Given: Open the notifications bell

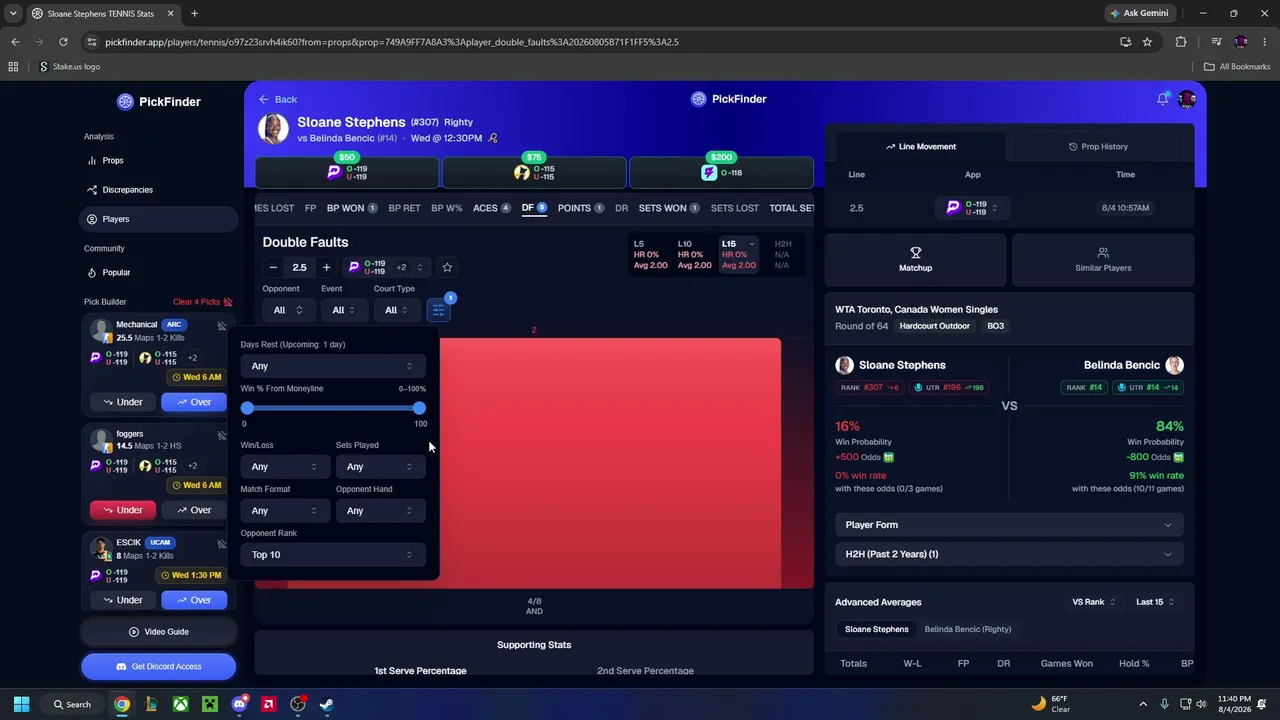Looking at the screenshot, I should (1162, 99).
